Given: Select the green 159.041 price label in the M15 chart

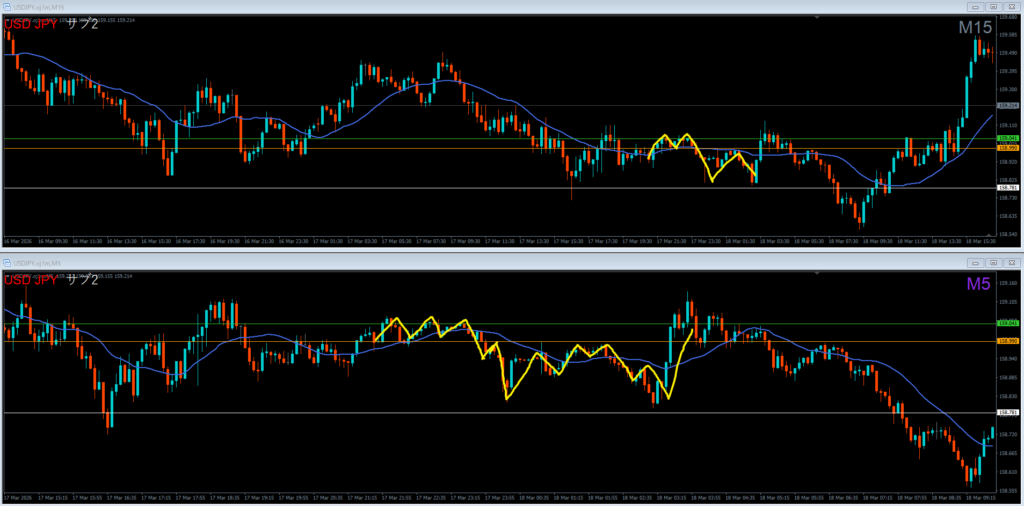Looking at the screenshot, I should [x=1008, y=139].
